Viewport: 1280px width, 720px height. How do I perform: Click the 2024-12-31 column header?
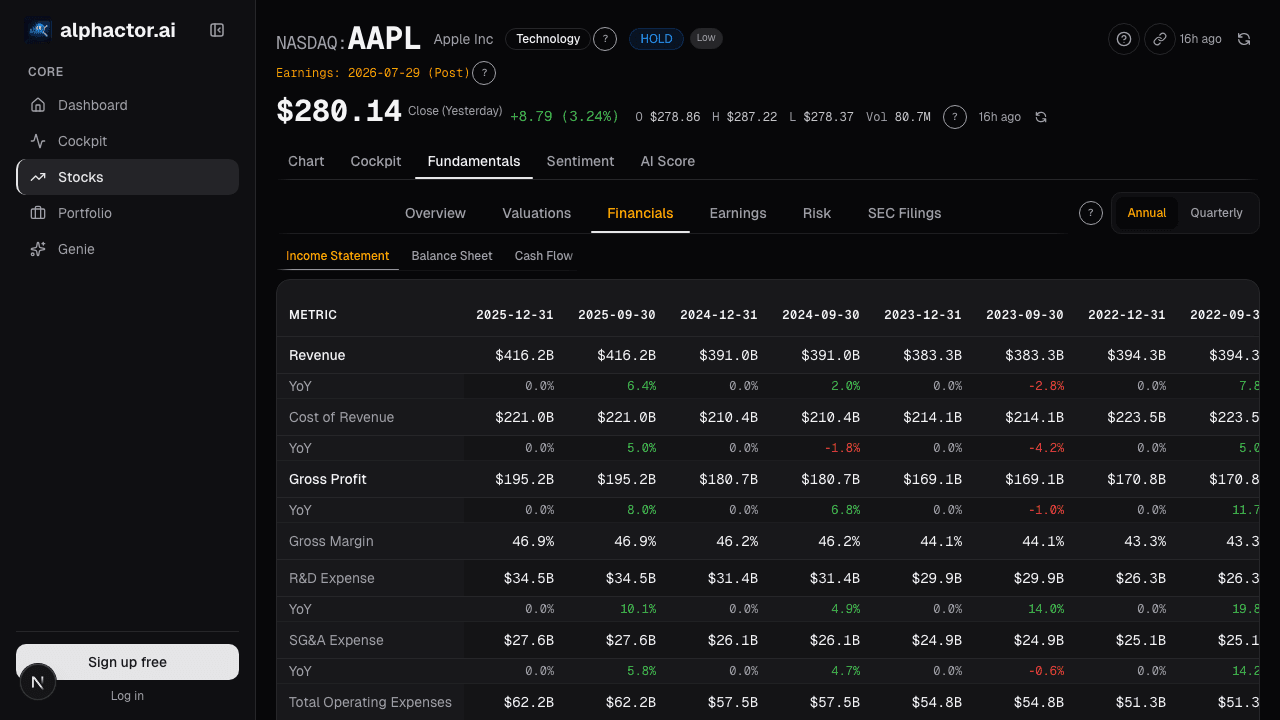[718, 315]
